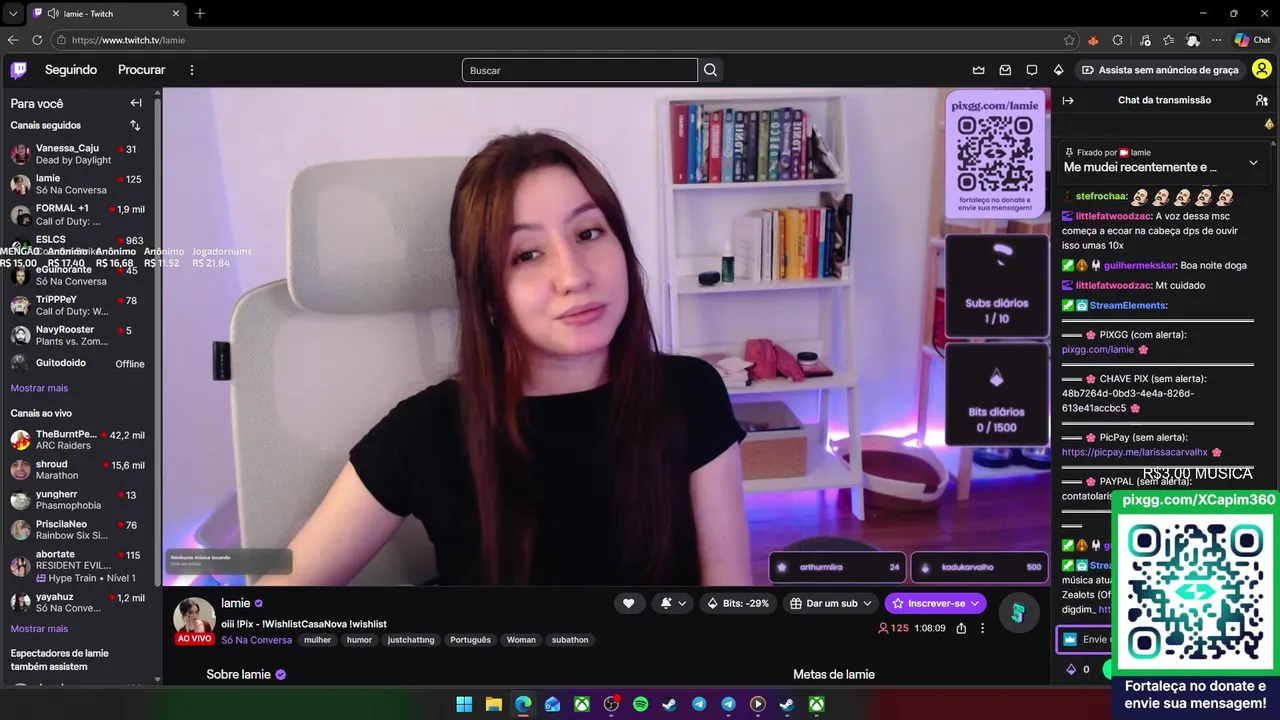Select the subathon tag
This screenshot has height=720, width=1280.
(x=570, y=640)
